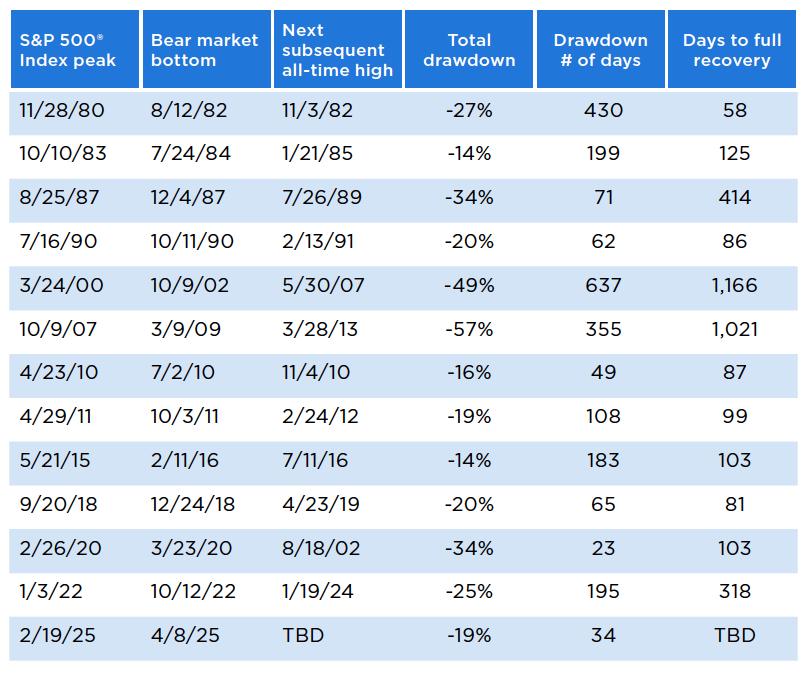Select the "Total drawdown" column header
This screenshot has width=812, height=674.
469,50
